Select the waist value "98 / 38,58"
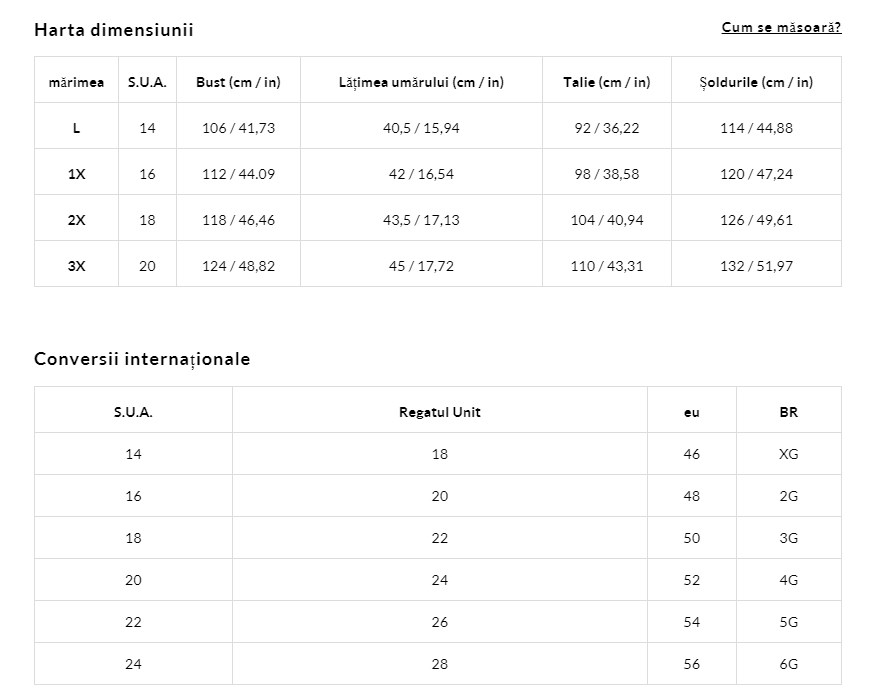This screenshot has width=879, height=697. 607,174
